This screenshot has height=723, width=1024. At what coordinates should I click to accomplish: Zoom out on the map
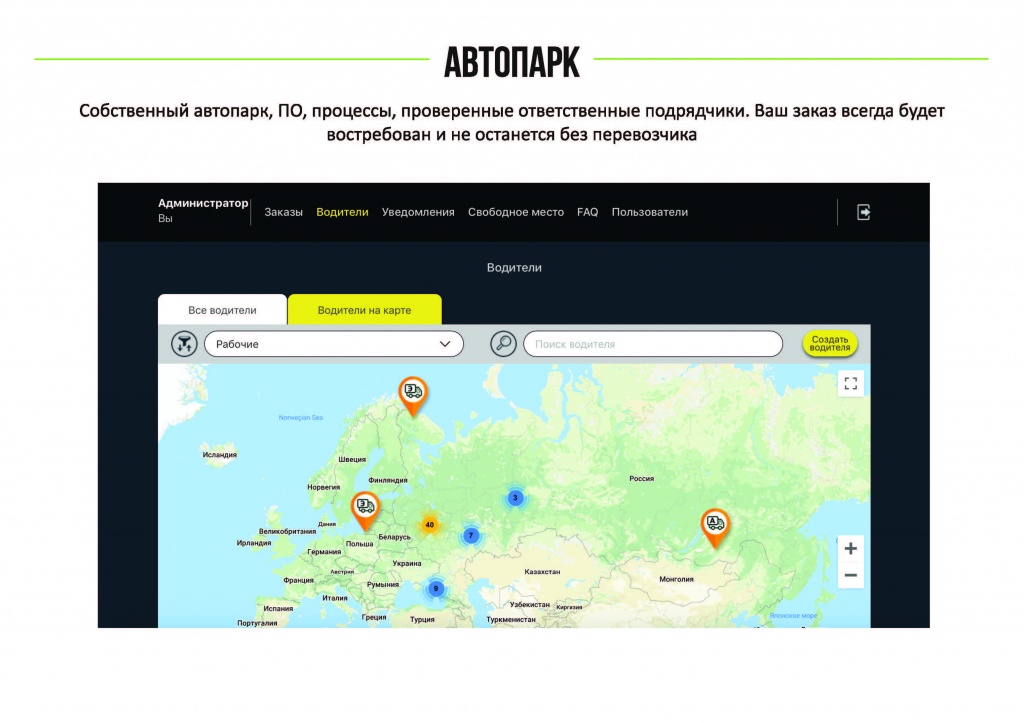(x=850, y=575)
